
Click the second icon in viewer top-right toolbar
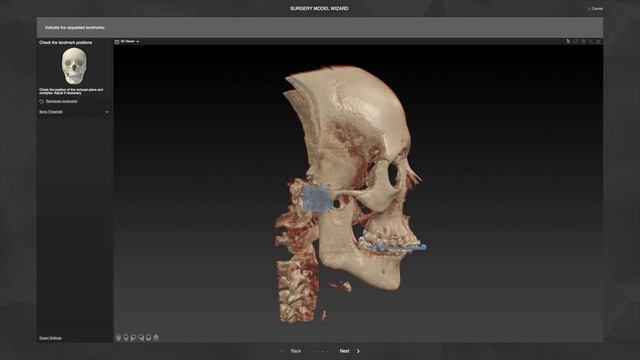(576, 41)
